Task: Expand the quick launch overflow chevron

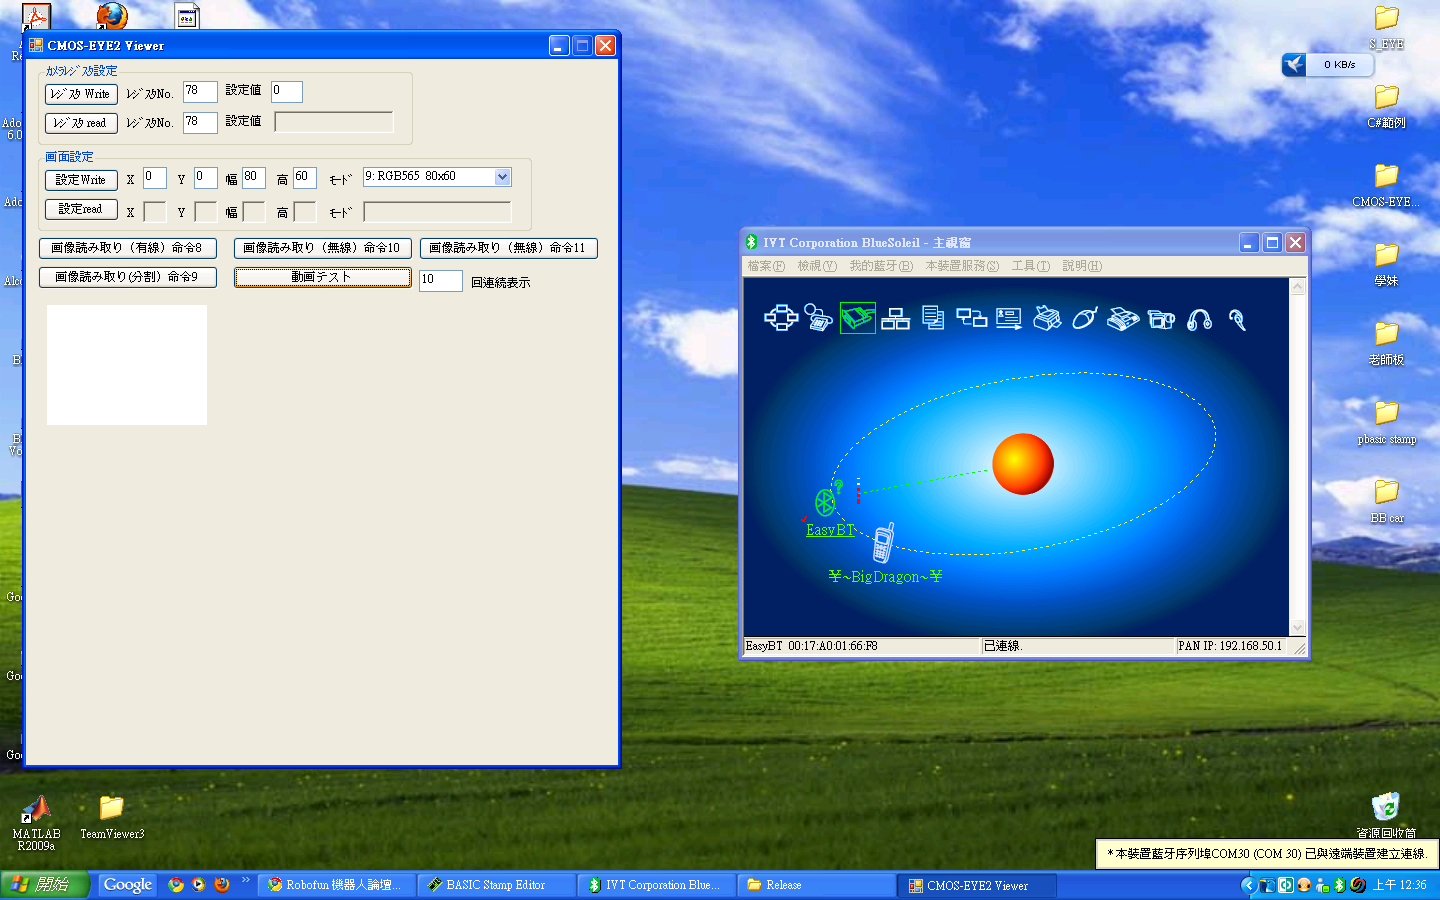Action: click(245, 880)
